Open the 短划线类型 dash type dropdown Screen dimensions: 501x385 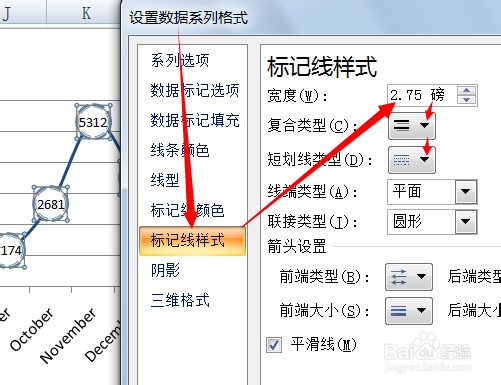coord(412,160)
